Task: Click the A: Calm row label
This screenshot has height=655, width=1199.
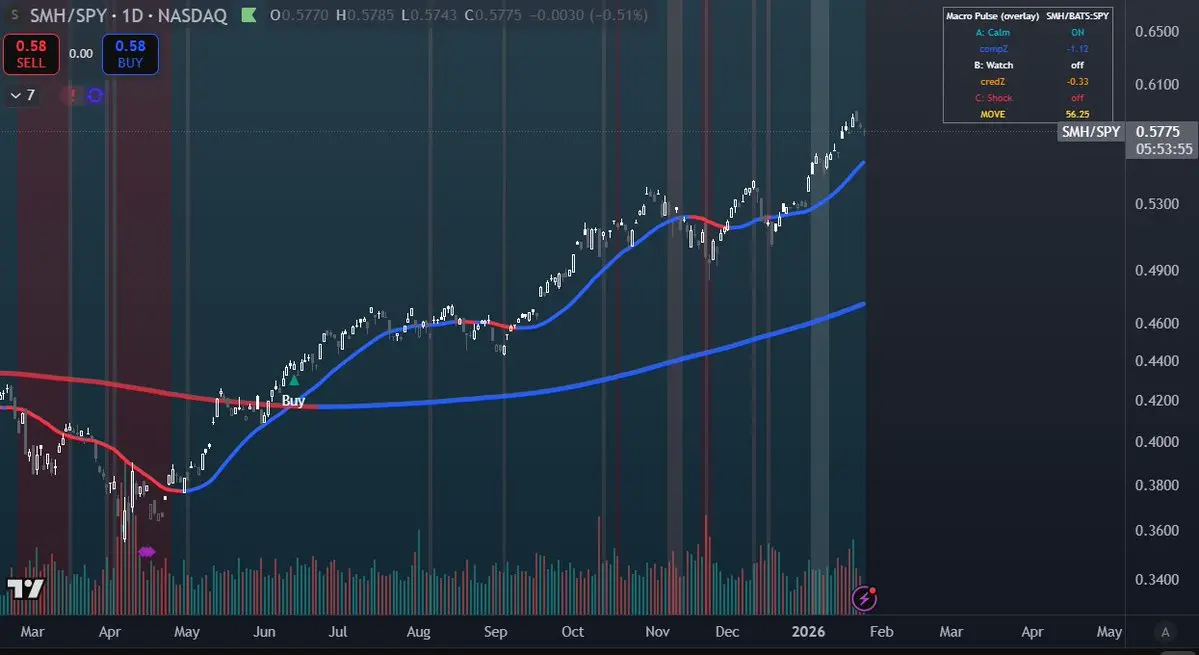Action: (x=992, y=33)
